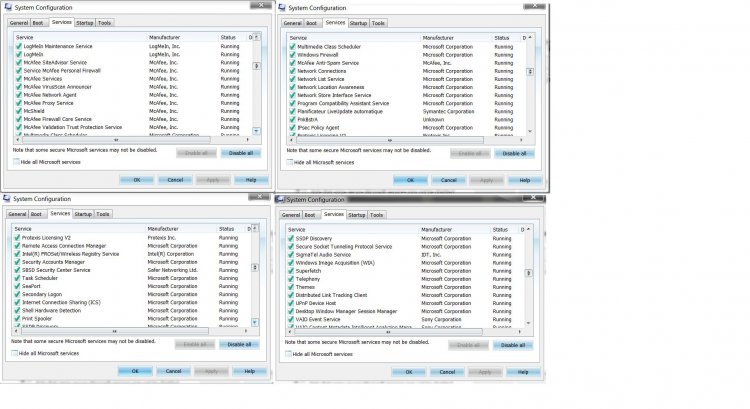This screenshot has height=409, width=750.
Task: Select the Services tab in the Protexis Licensing window
Action: pyautogui.click(x=60, y=213)
